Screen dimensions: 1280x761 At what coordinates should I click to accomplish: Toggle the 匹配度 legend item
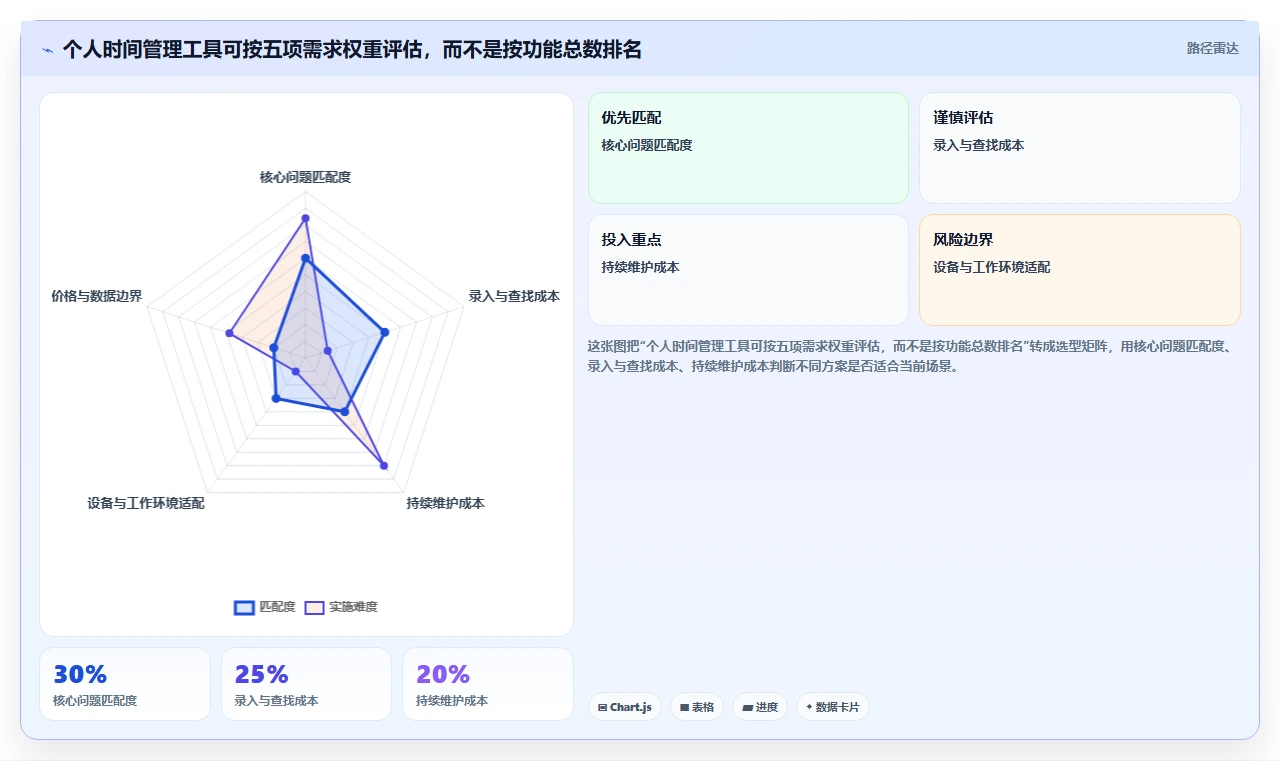point(265,607)
